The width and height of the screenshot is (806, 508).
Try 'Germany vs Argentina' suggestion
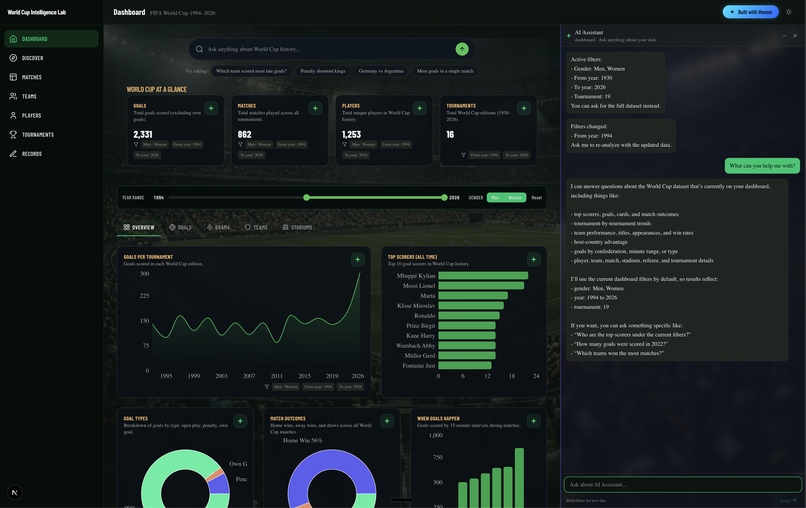coord(381,71)
